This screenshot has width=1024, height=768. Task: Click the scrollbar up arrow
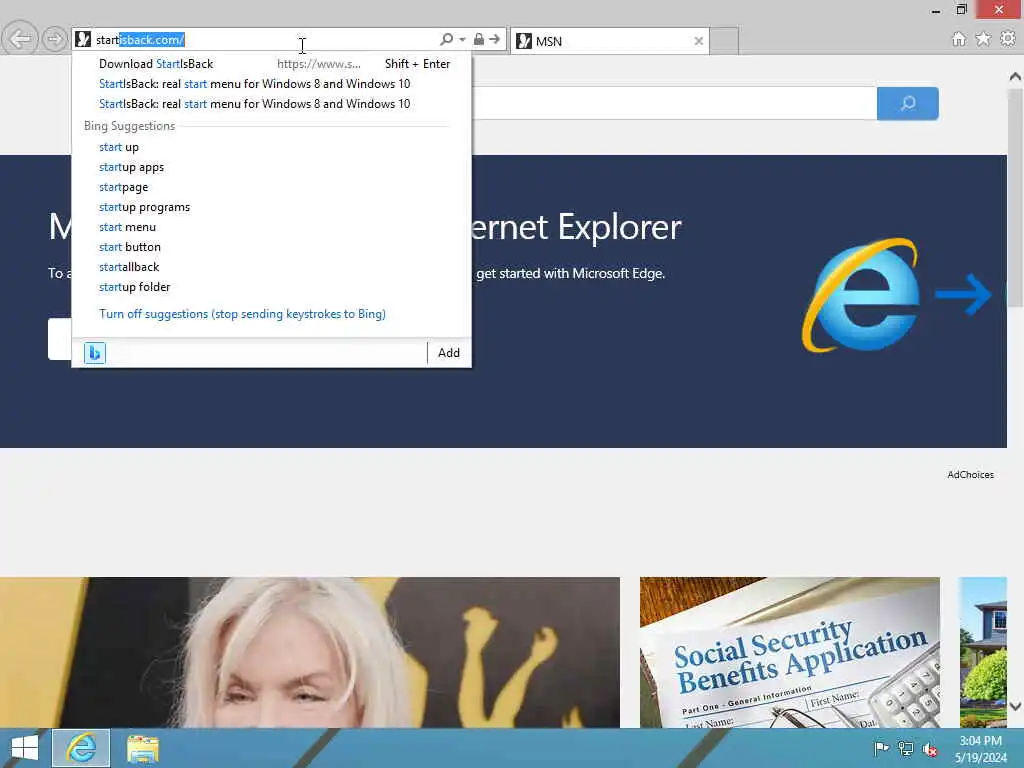[x=1015, y=76]
